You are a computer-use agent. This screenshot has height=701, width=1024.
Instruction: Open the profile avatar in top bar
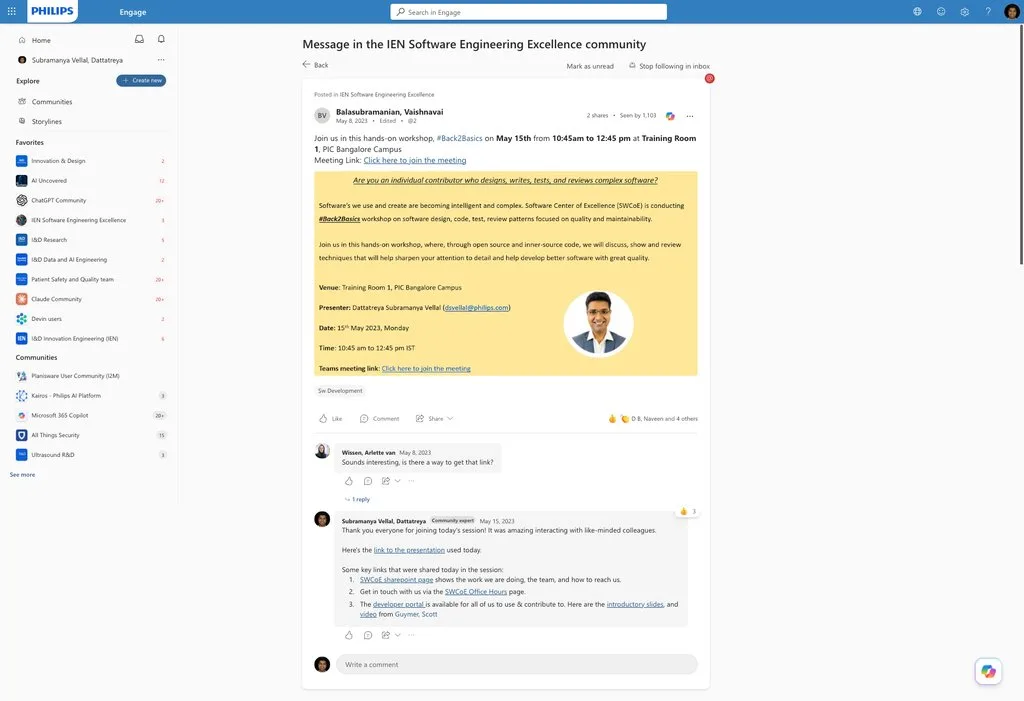[x=1012, y=11]
